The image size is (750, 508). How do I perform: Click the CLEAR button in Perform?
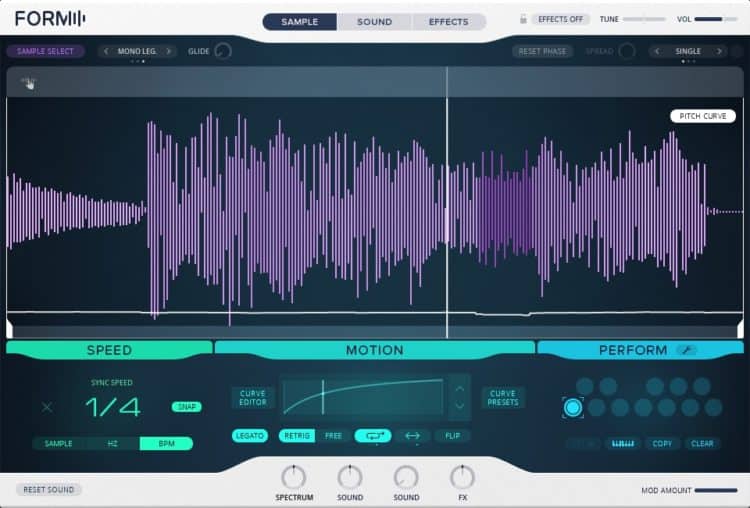coord(702,443)
